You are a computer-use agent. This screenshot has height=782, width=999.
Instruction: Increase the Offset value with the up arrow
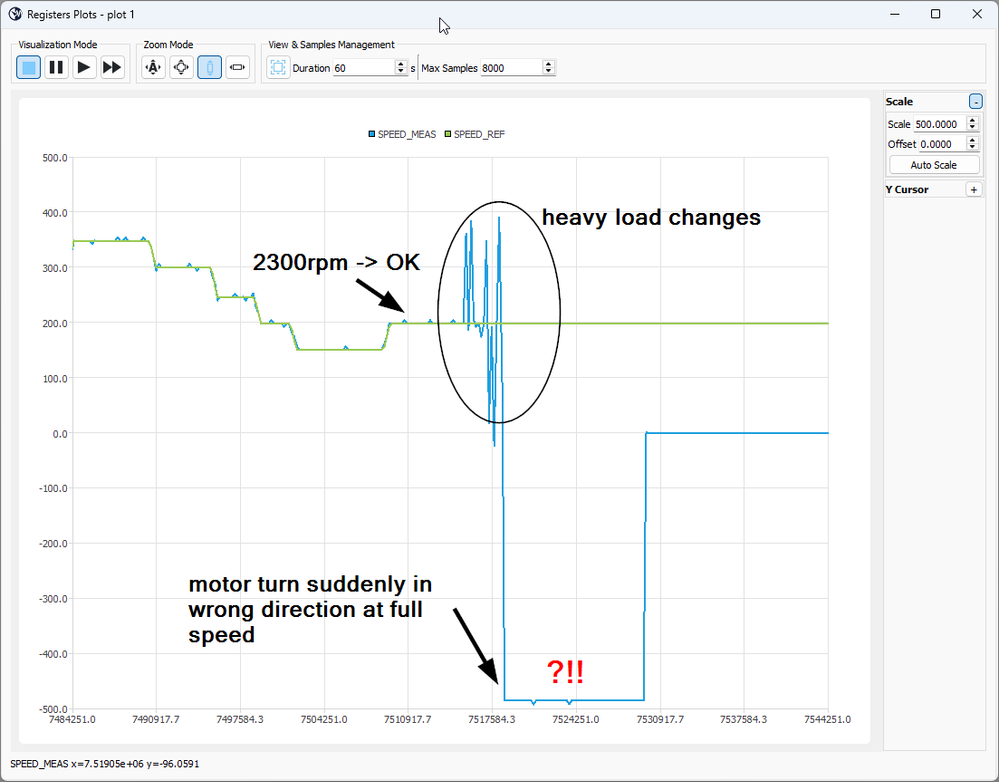[972, 140]
